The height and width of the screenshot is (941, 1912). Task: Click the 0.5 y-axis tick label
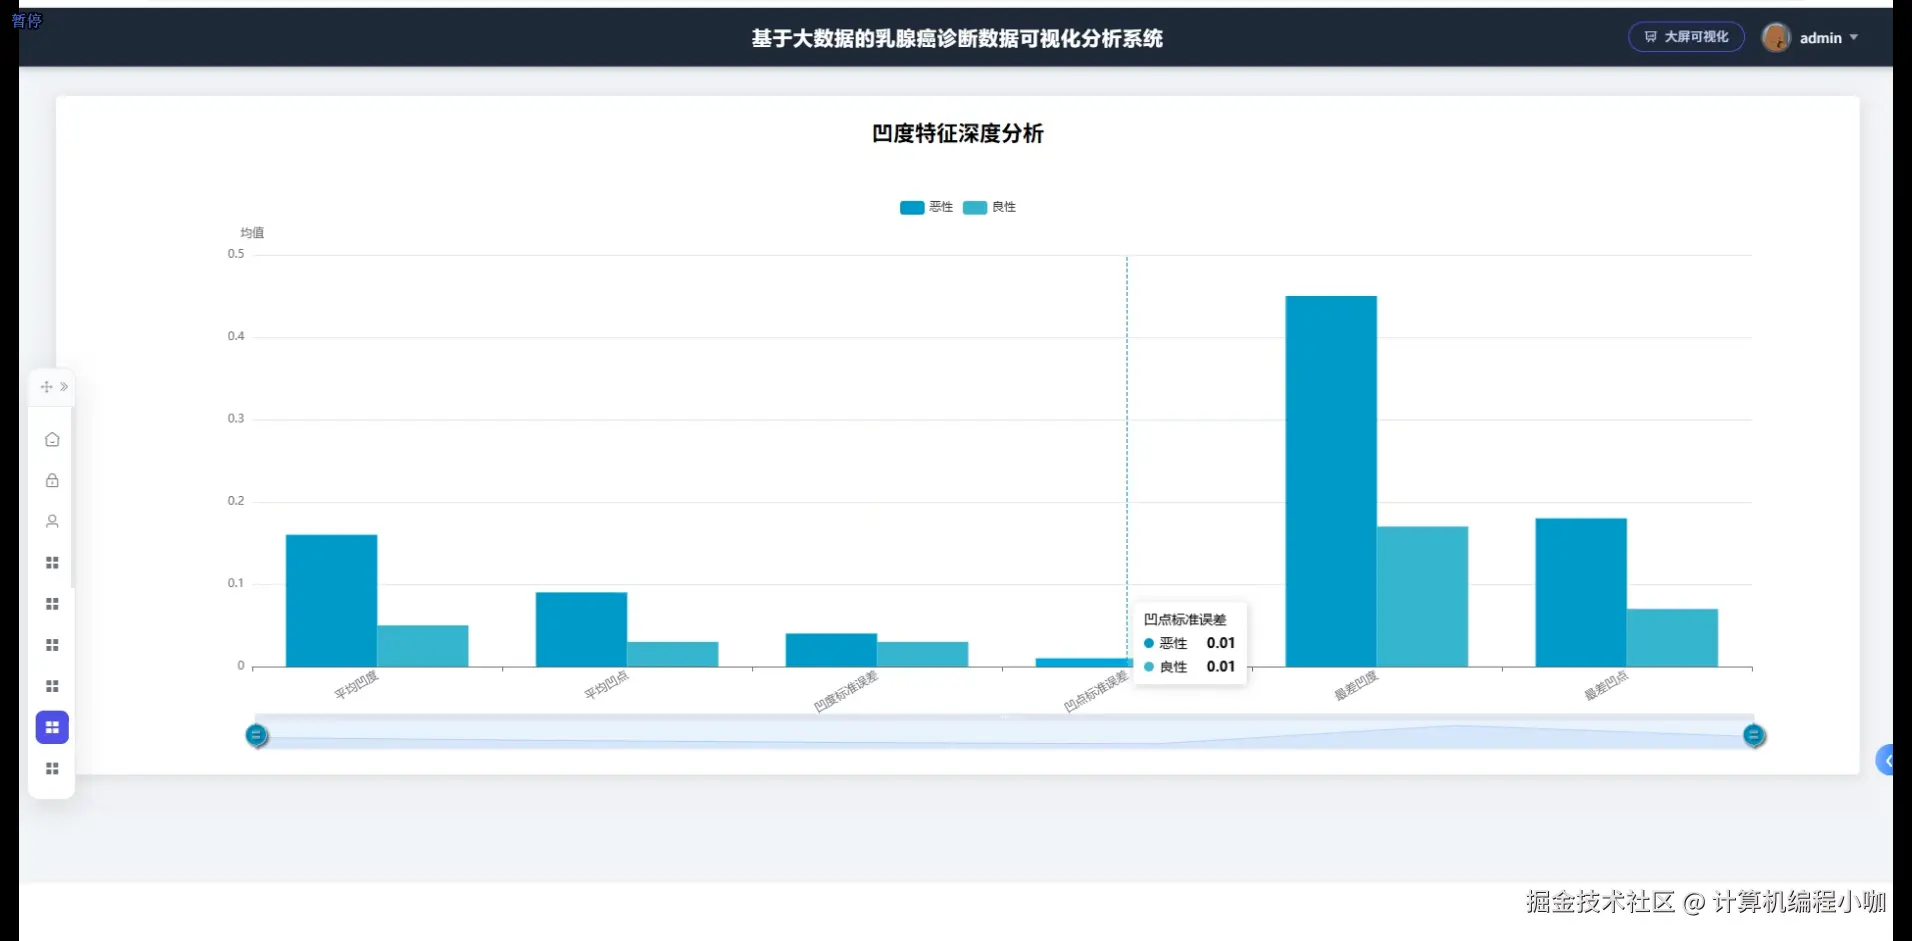pyautogui.click(x=236, y=254)
